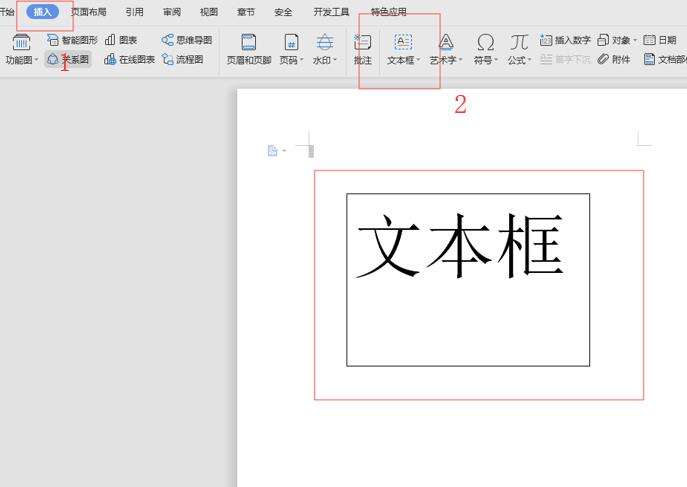
Task: Open the 特色应用 tab
Action: pos(389,12)
